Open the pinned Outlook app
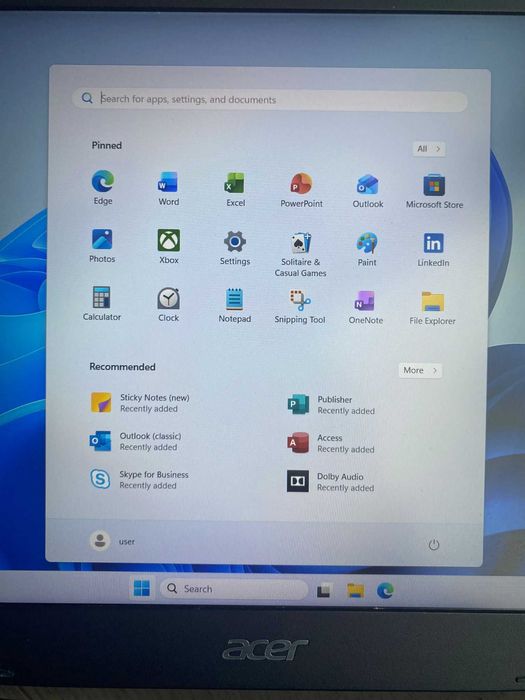Screen dimensions: 525x700 (x=367, y=191)
